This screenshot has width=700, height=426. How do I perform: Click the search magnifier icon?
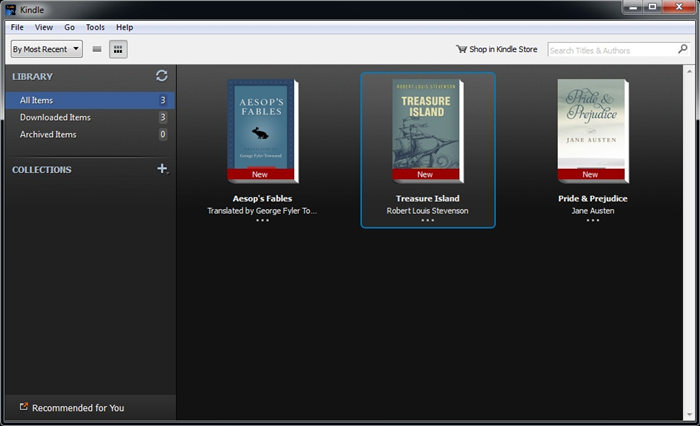coord(683,49)
